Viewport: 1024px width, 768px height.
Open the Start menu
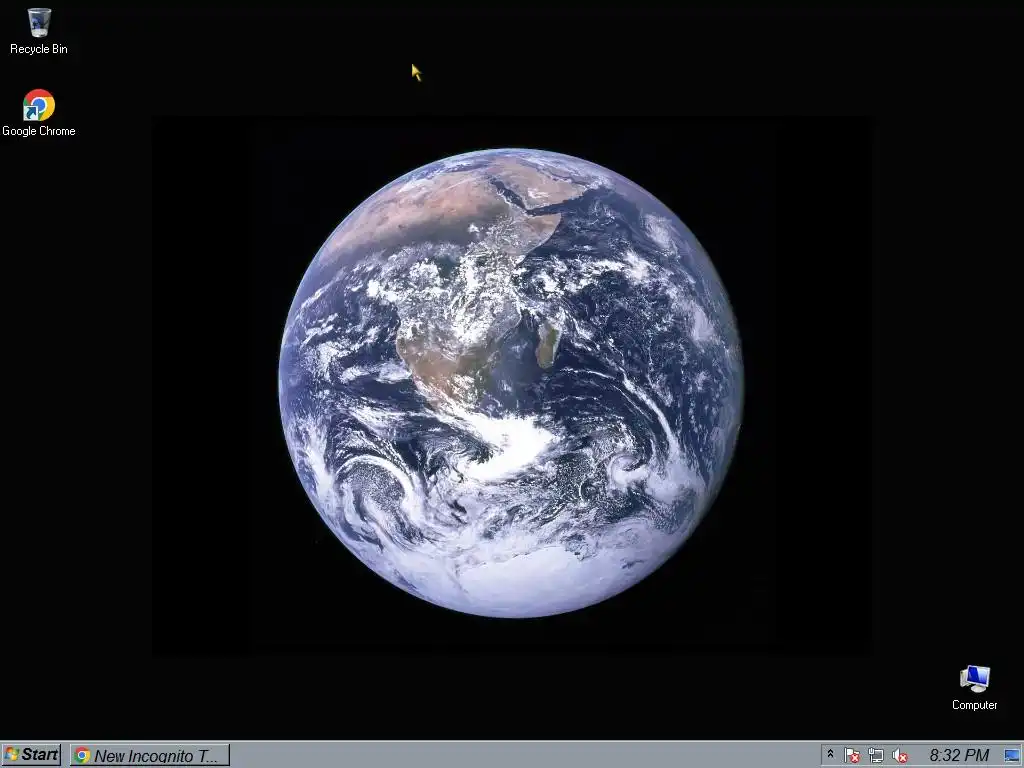point(31,755)
